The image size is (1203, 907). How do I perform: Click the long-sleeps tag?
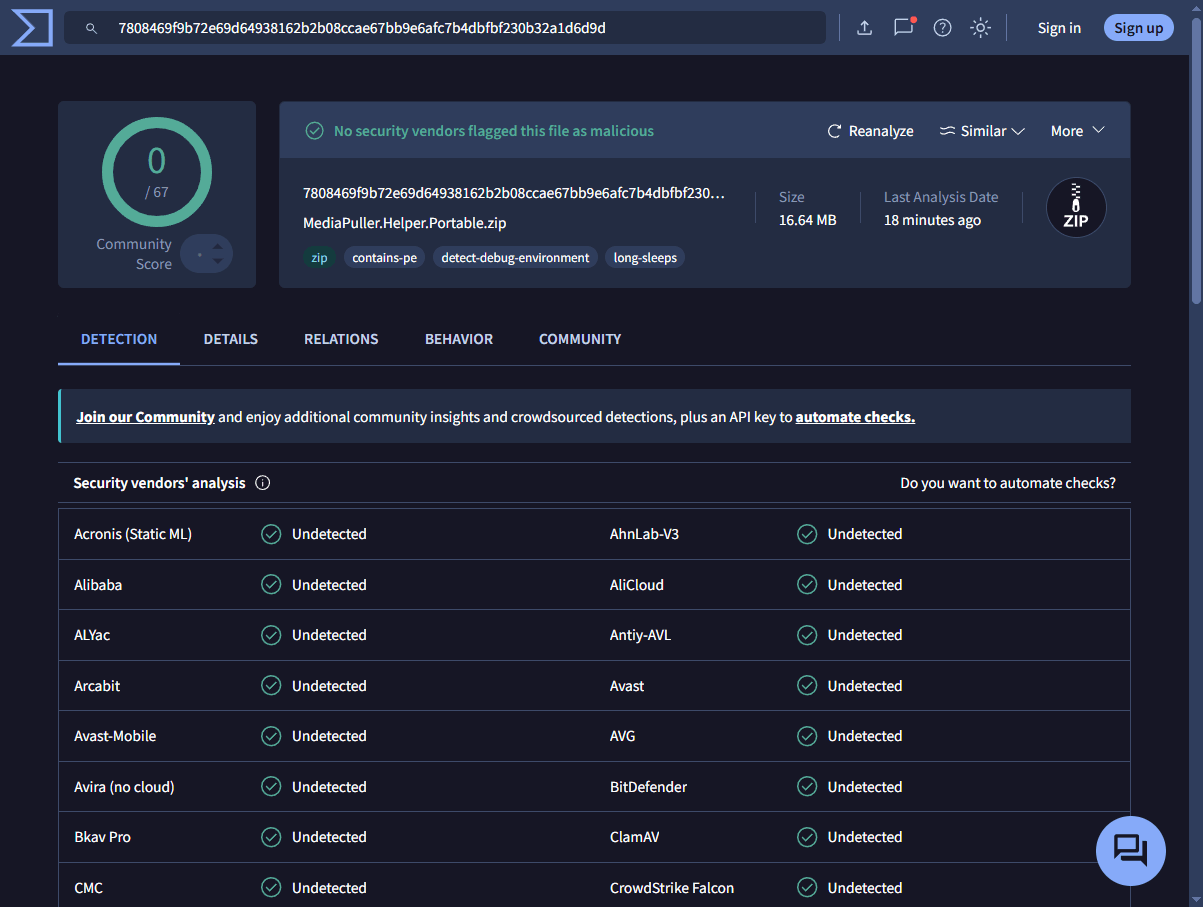click(x=645, y=258)
